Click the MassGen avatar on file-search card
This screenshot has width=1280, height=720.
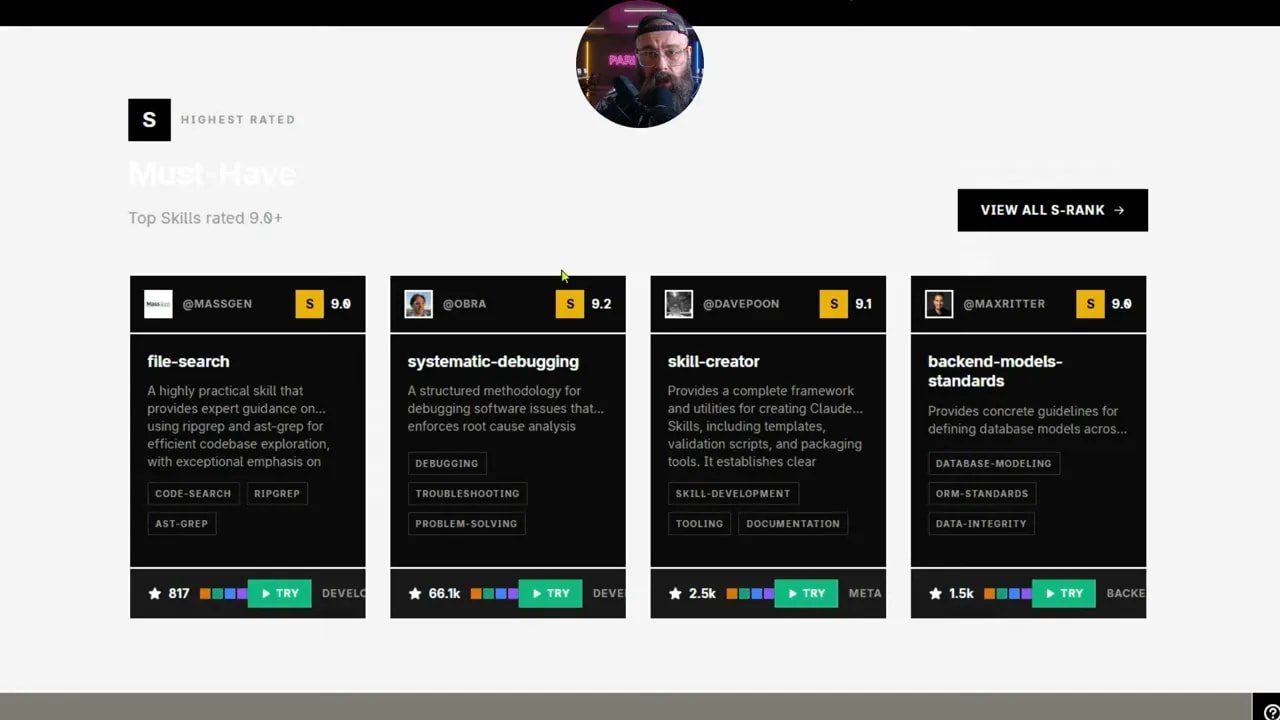[x=158, y=303]
